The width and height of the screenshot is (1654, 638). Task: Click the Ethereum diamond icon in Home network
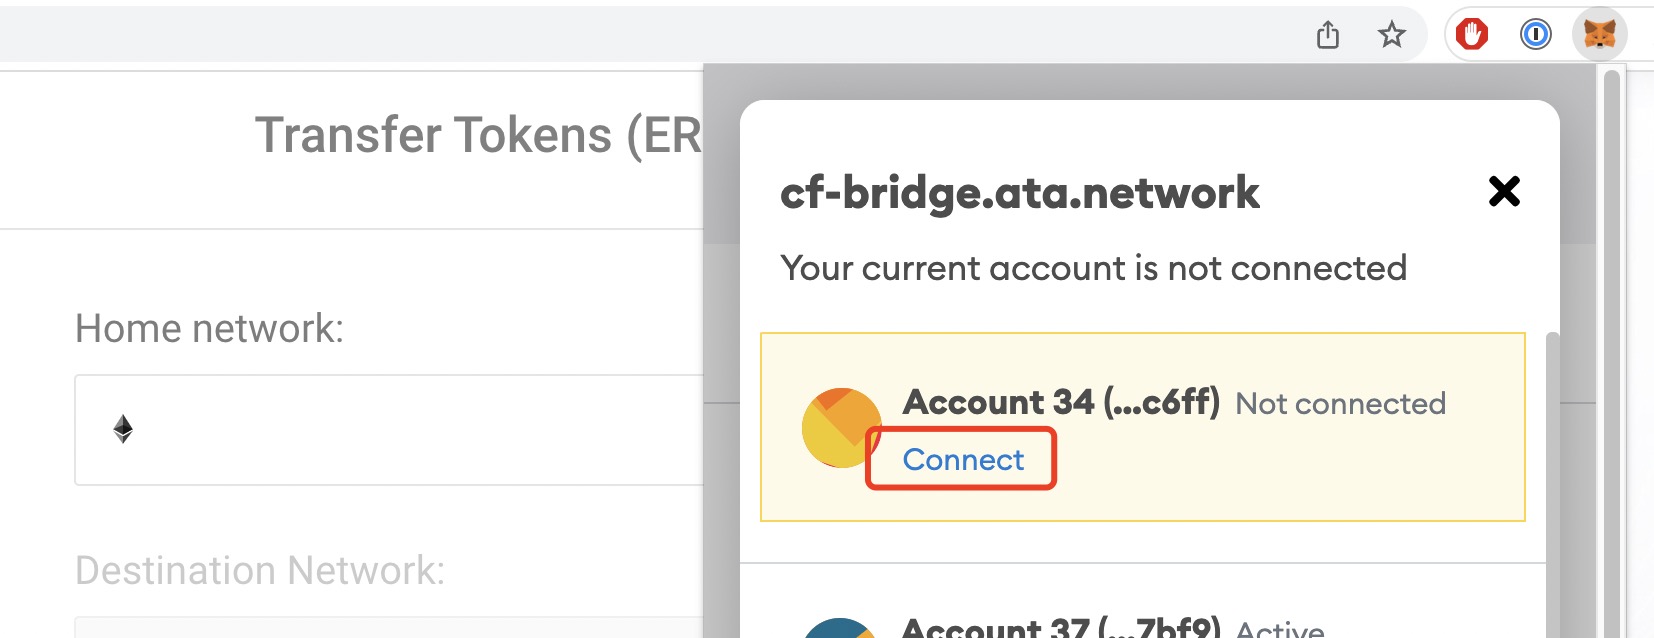(123, 429)
